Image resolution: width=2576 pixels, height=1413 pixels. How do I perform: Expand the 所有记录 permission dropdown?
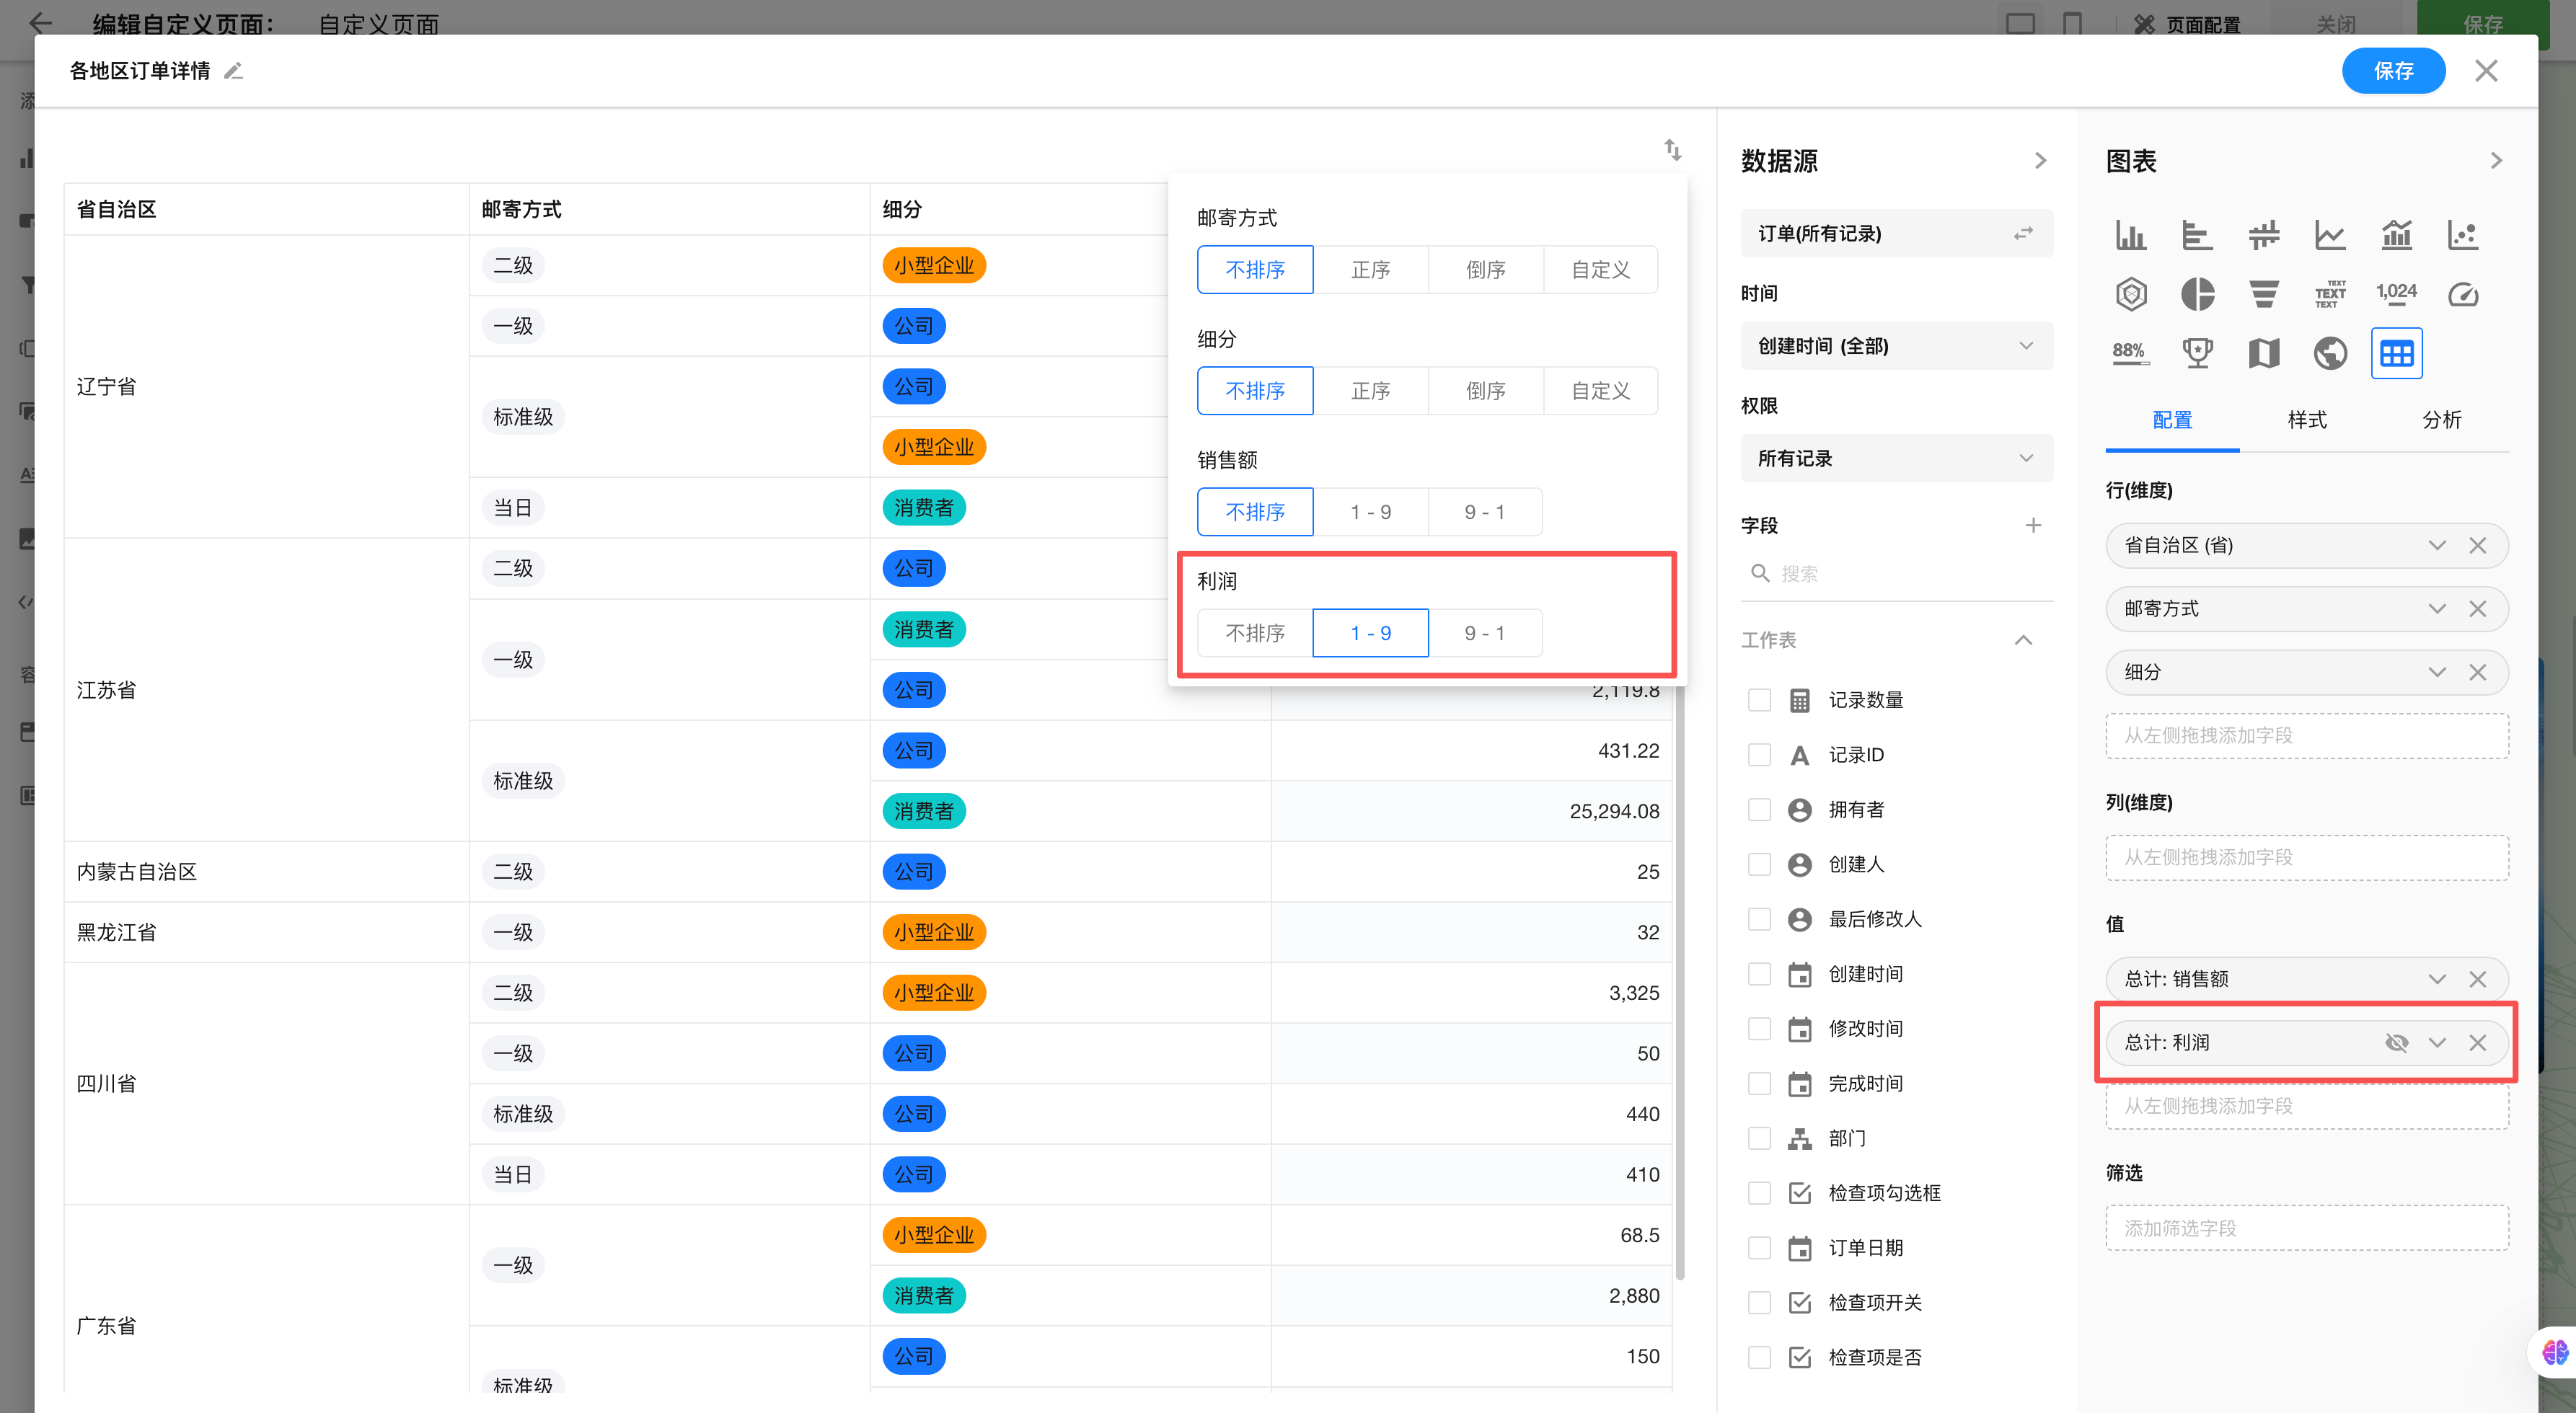click(x=1896, y=459)
